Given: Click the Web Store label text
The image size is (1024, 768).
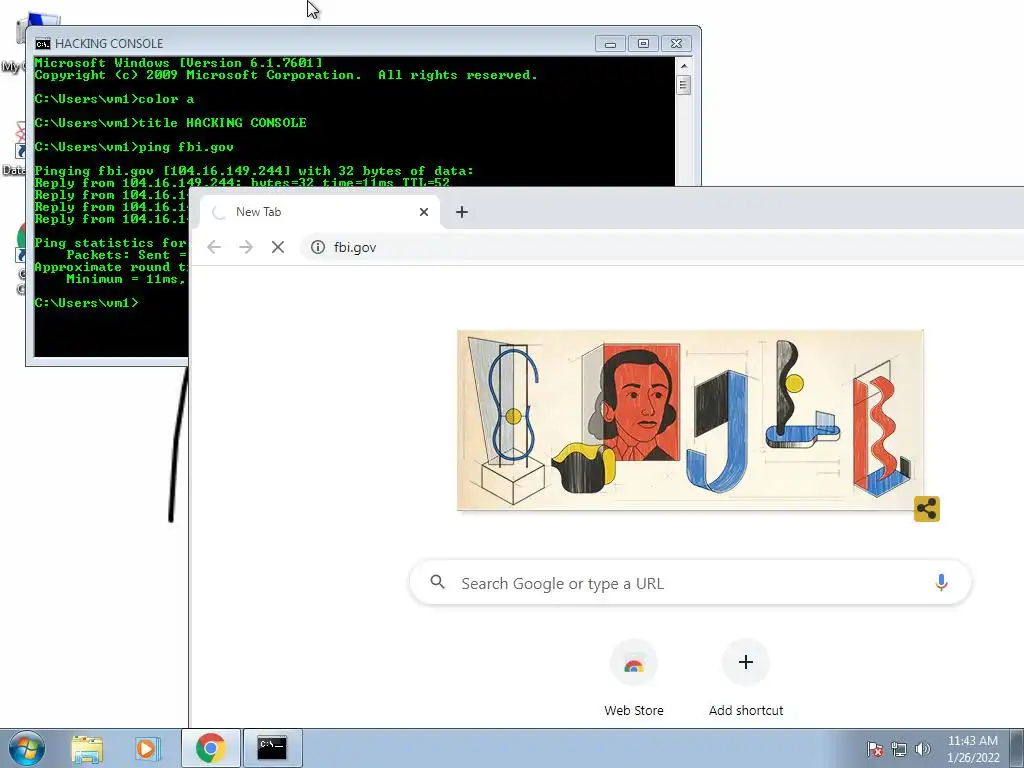Looking at the screenshot, I should tap(633, 711).
